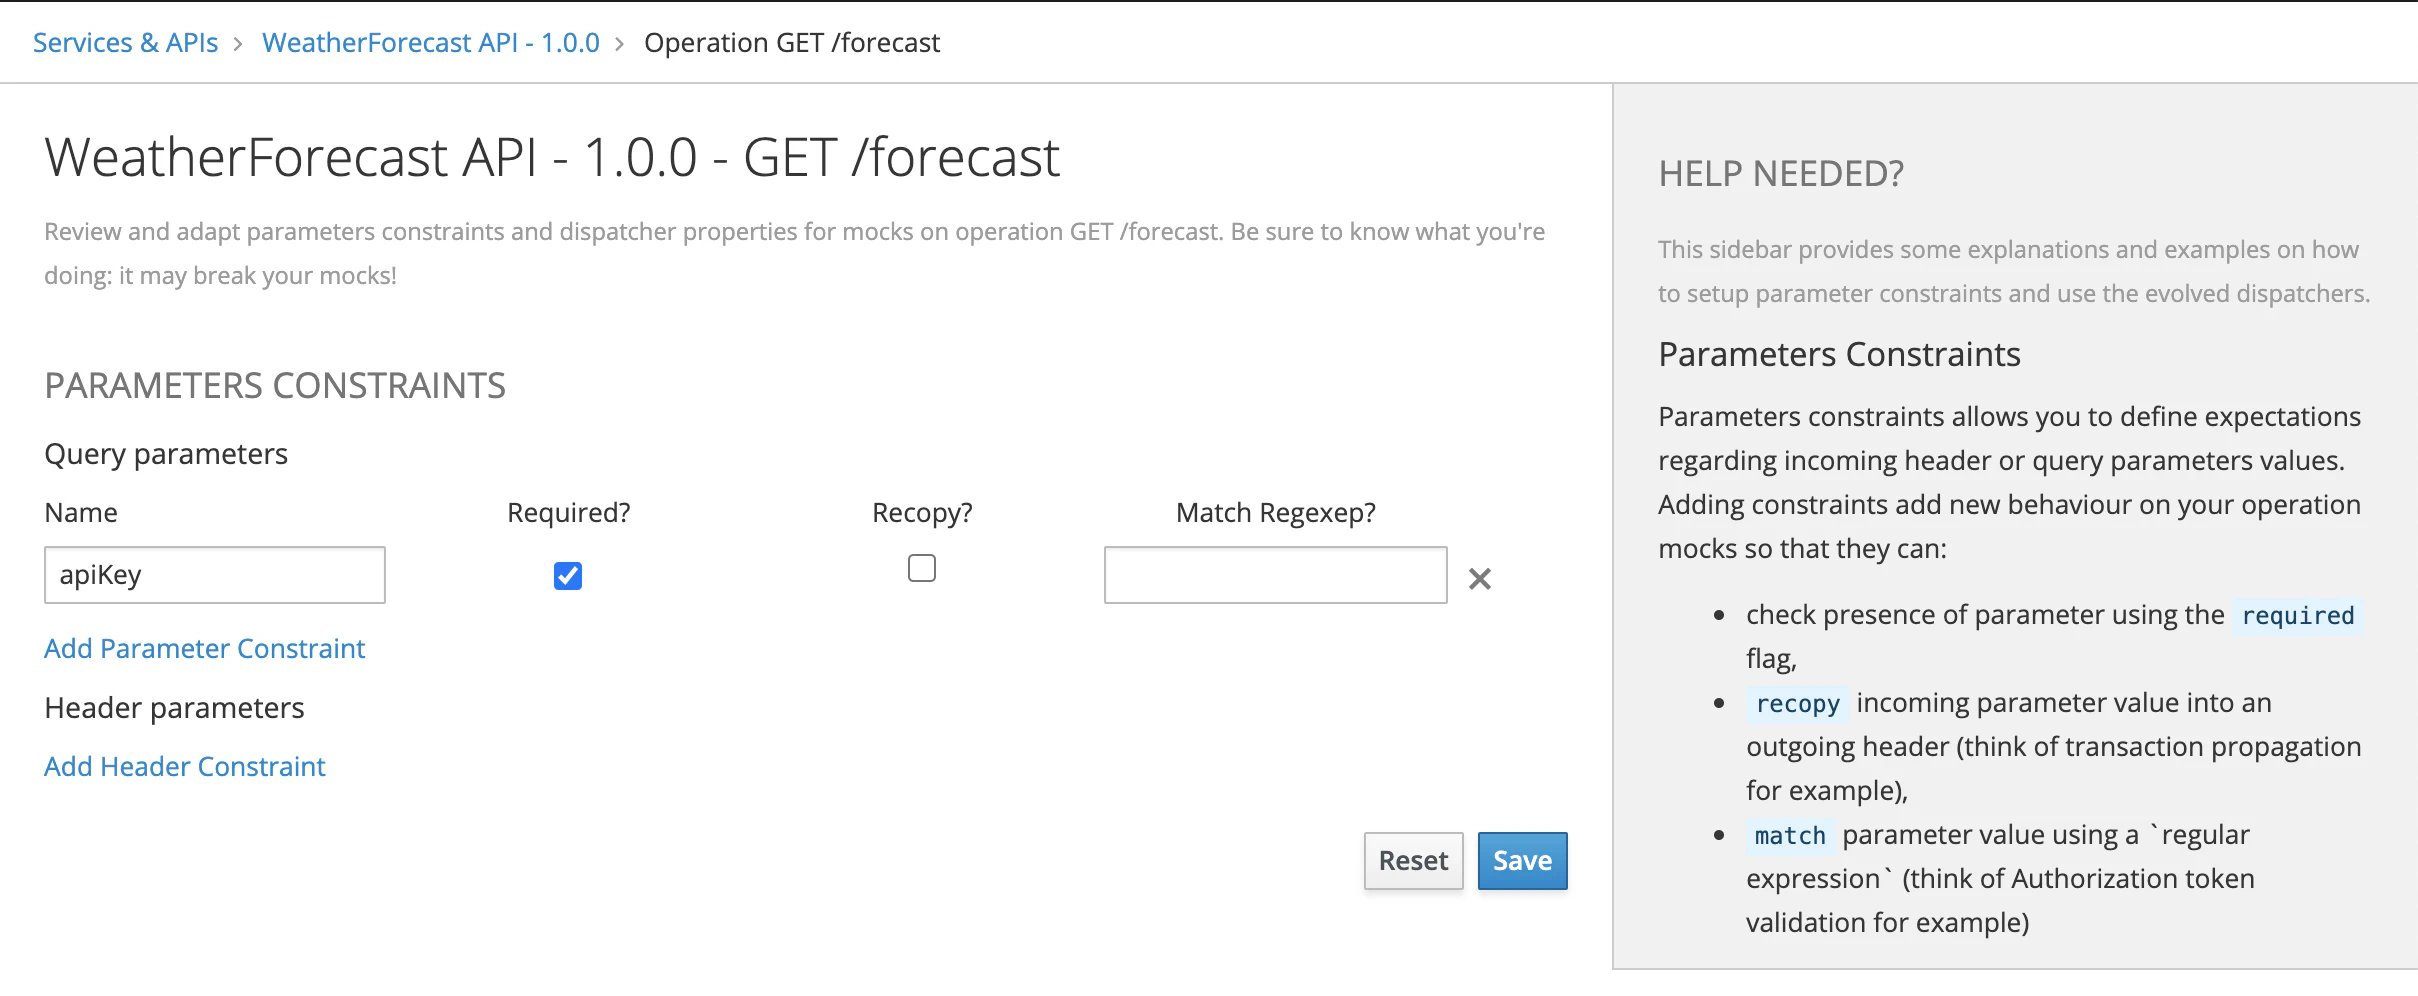Click the Query parameters section label
2418x996 pixels.
(x=166, y=454)
